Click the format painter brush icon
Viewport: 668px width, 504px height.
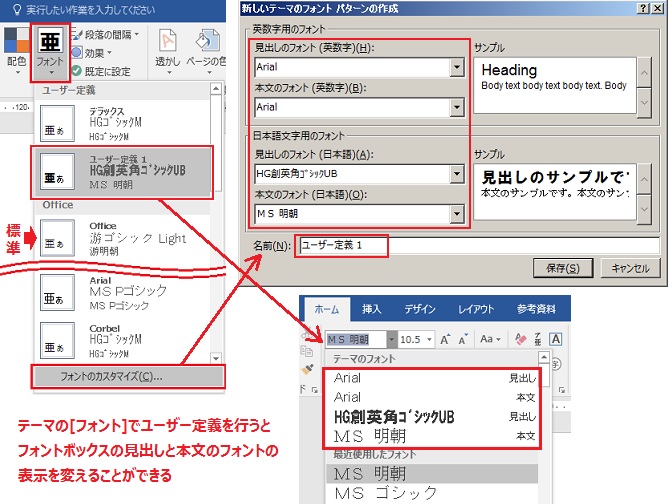click(308, 369)
